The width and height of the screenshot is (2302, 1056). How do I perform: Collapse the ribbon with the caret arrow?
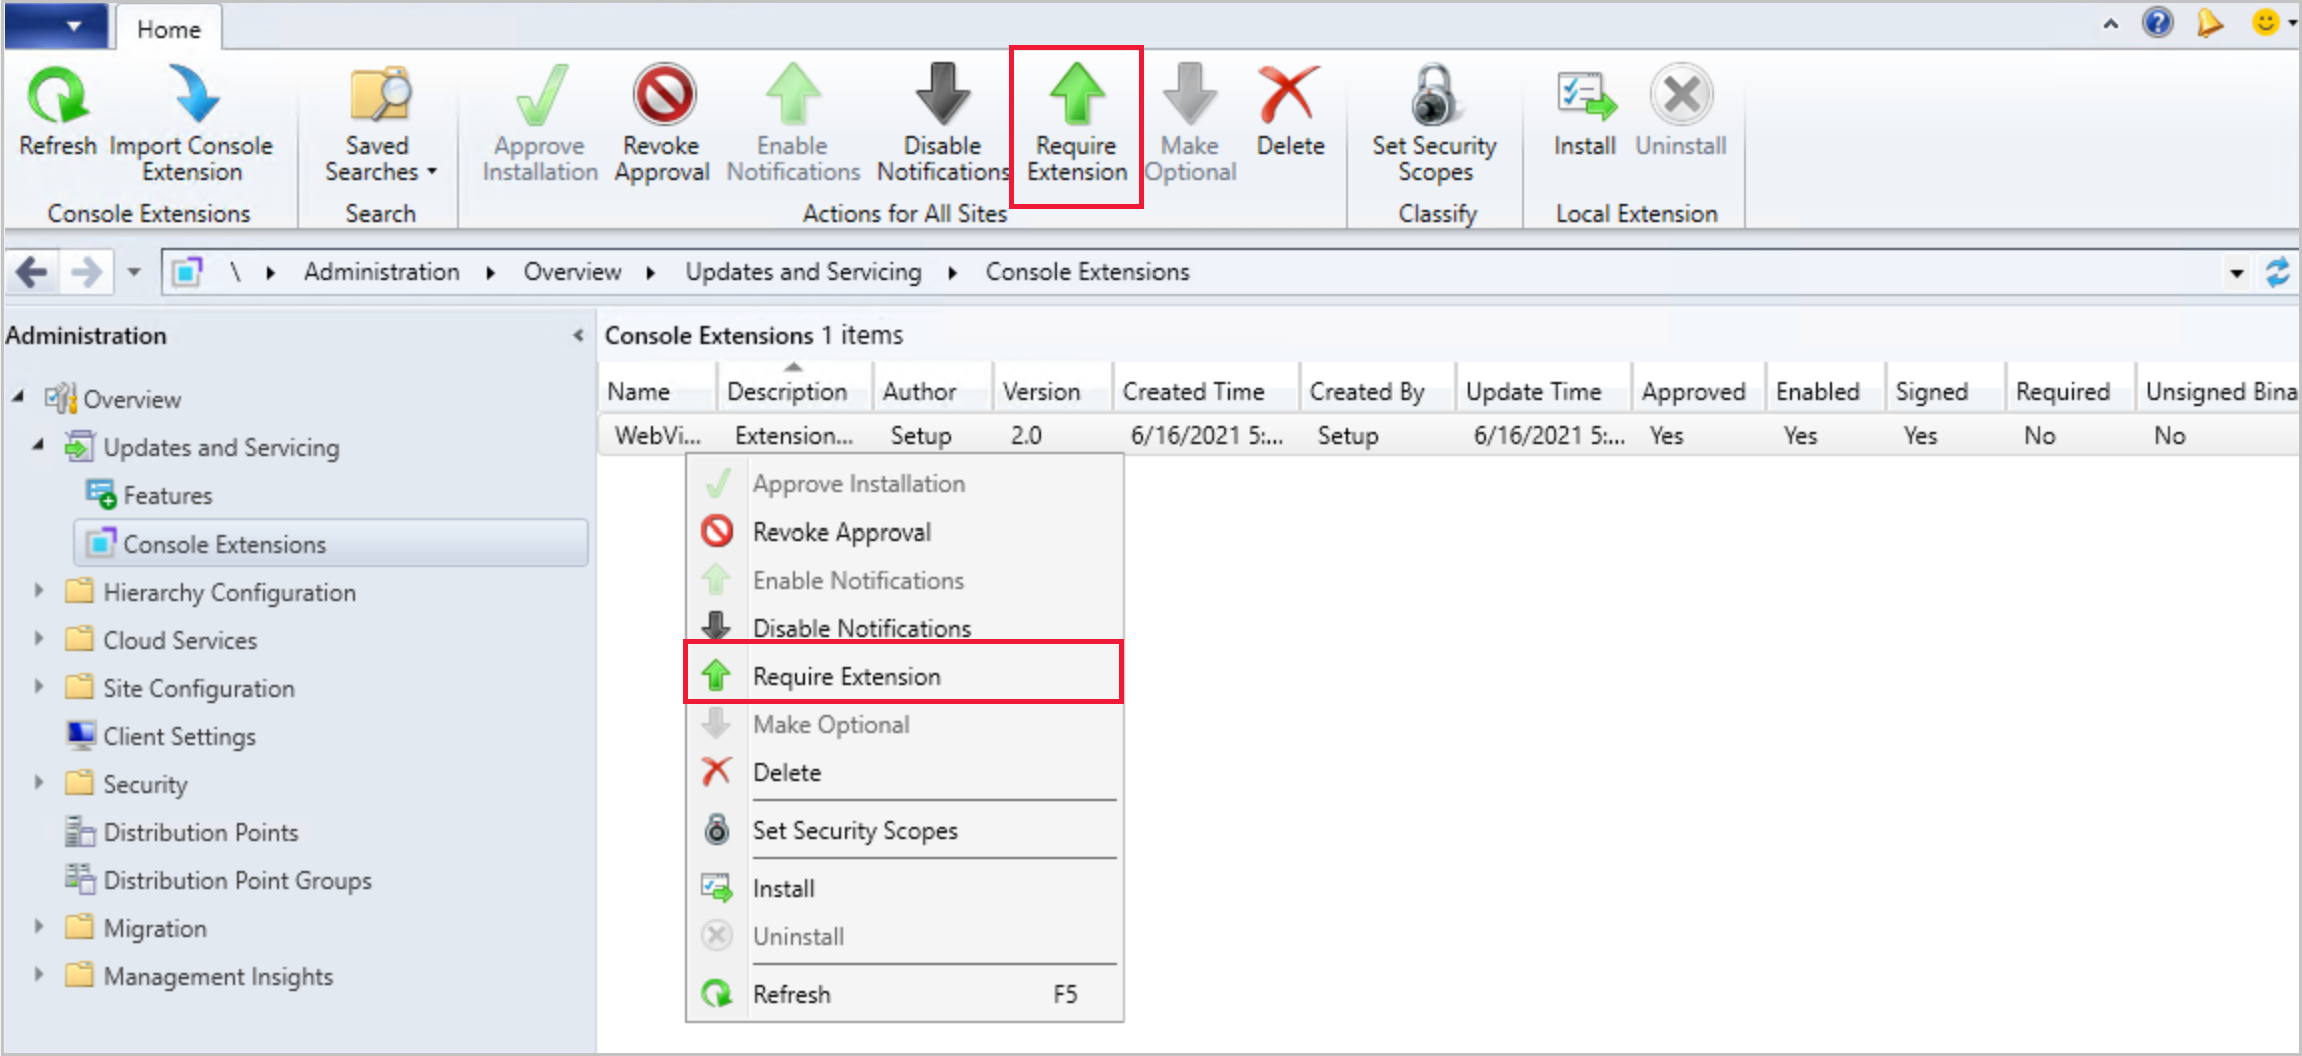(x=2111, y=24)
